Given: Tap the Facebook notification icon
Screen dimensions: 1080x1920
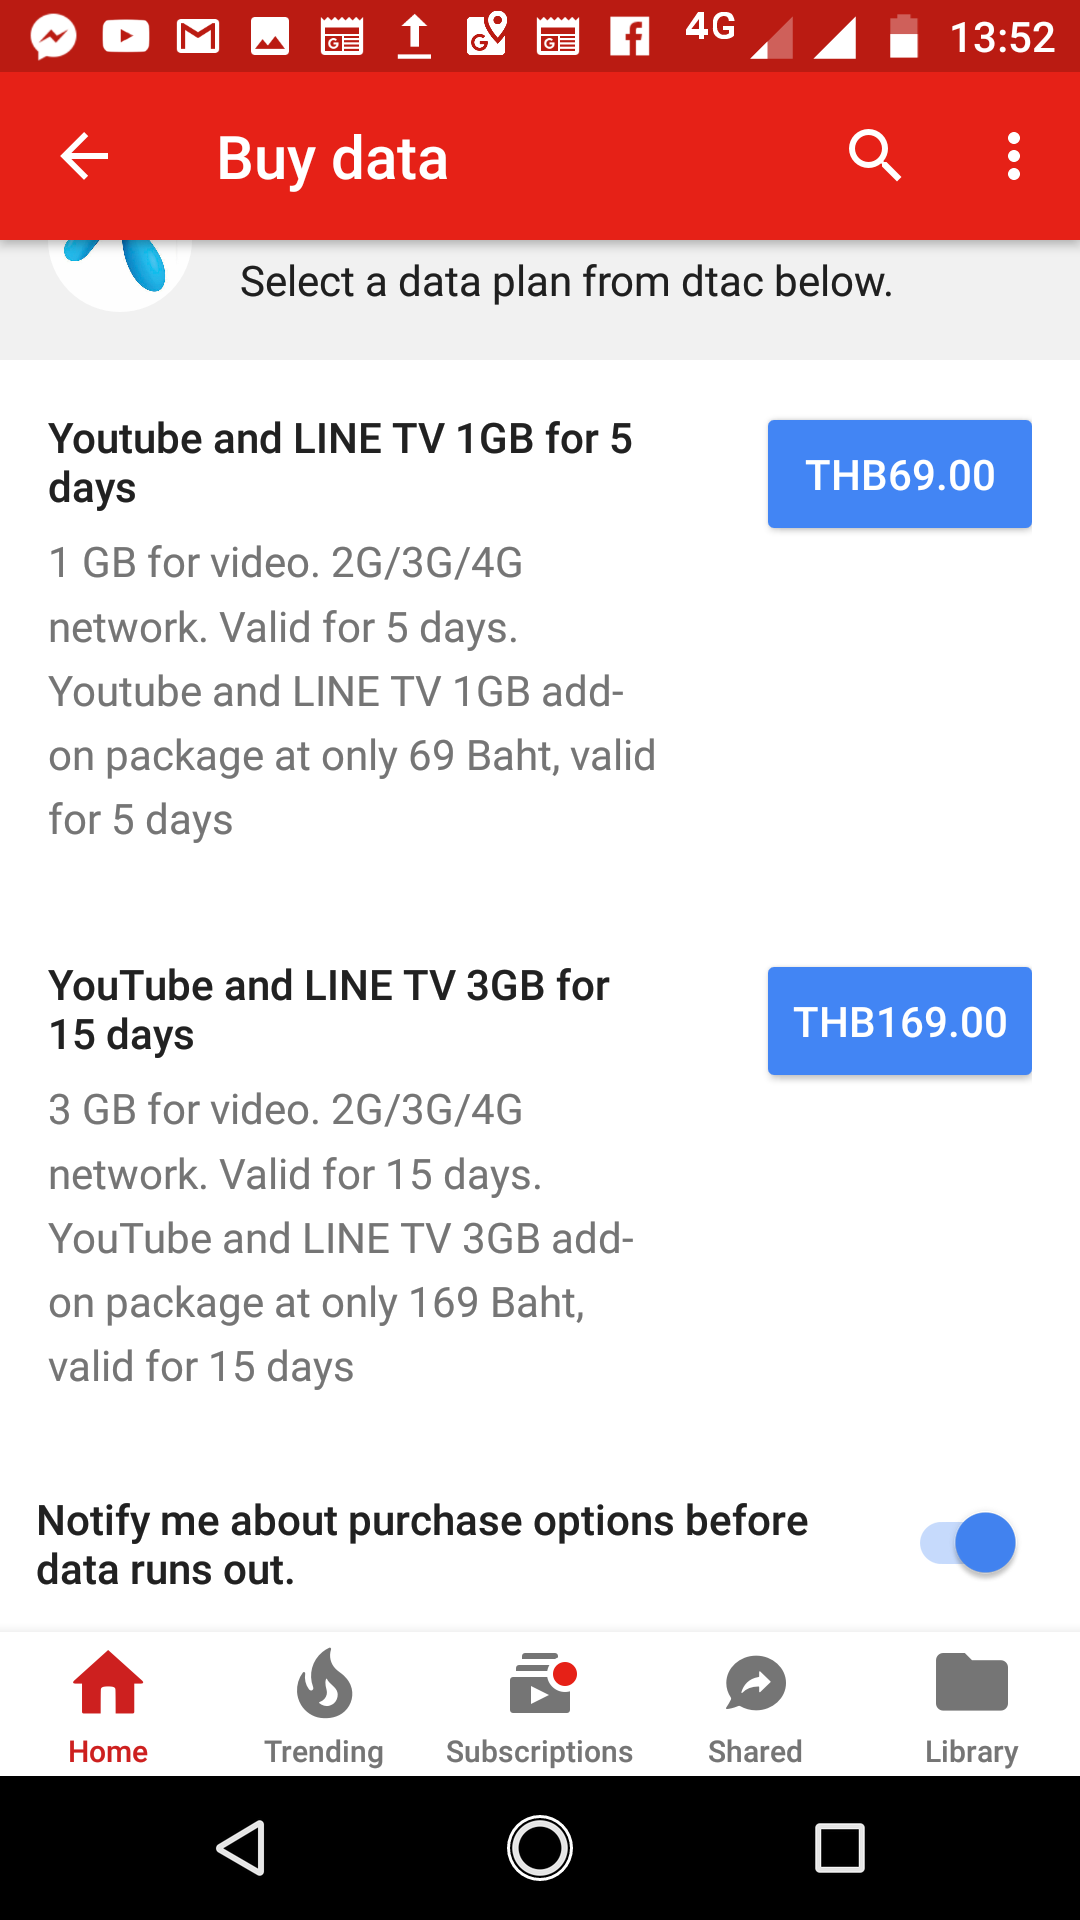Looking at the screenshot, I should [x=630, y=38].
